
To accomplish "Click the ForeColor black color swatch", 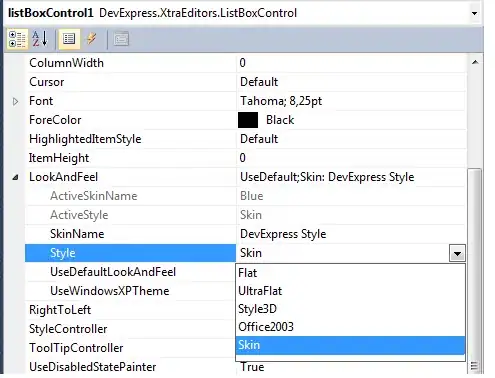I will click(248, 120).
